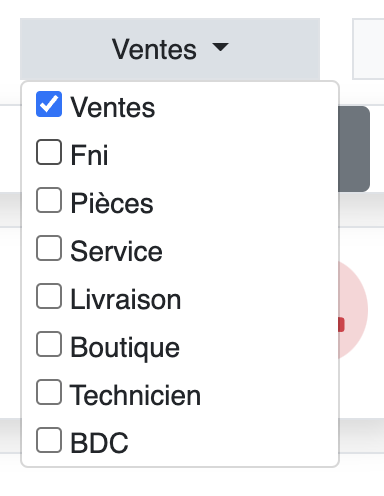
Task: Tick the Fni checkbox
Action: [49, 152]
